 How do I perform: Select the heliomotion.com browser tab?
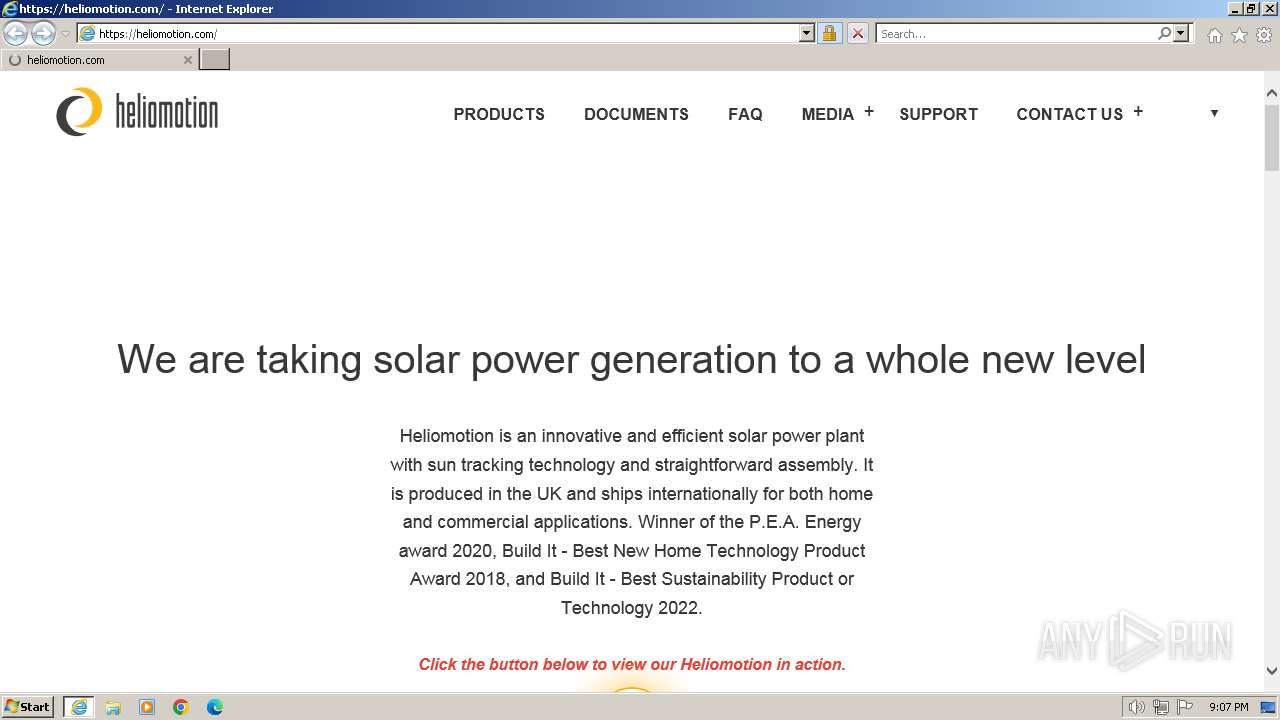coord(100,60)
